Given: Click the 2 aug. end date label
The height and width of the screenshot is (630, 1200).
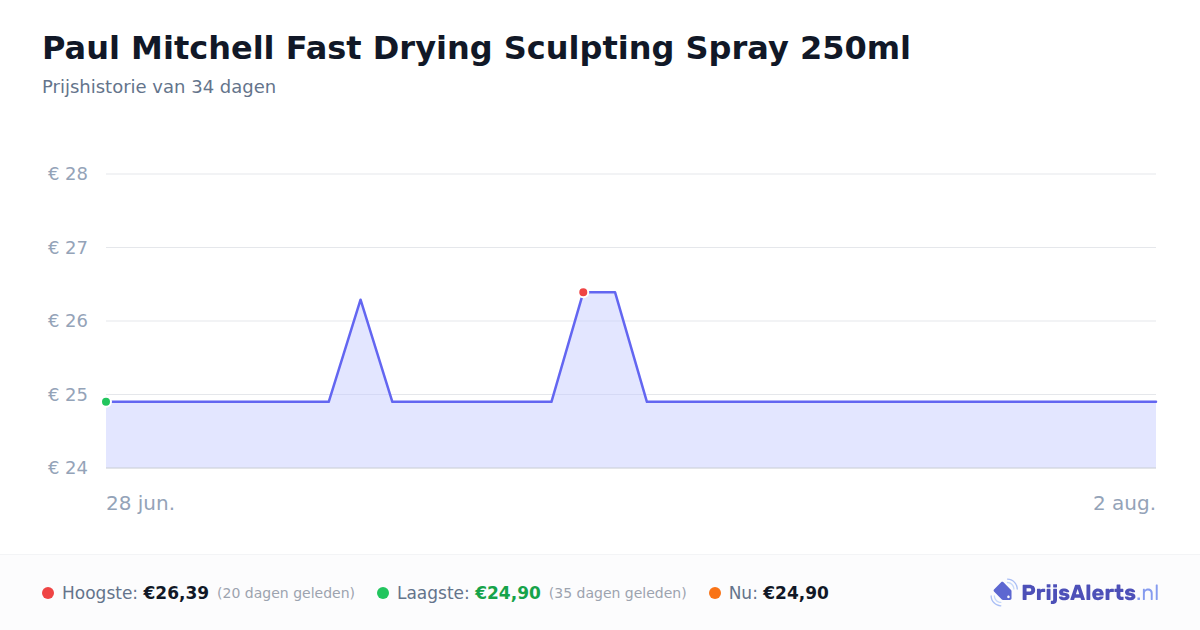Looking at the screenshot, I should (1124, 503).
